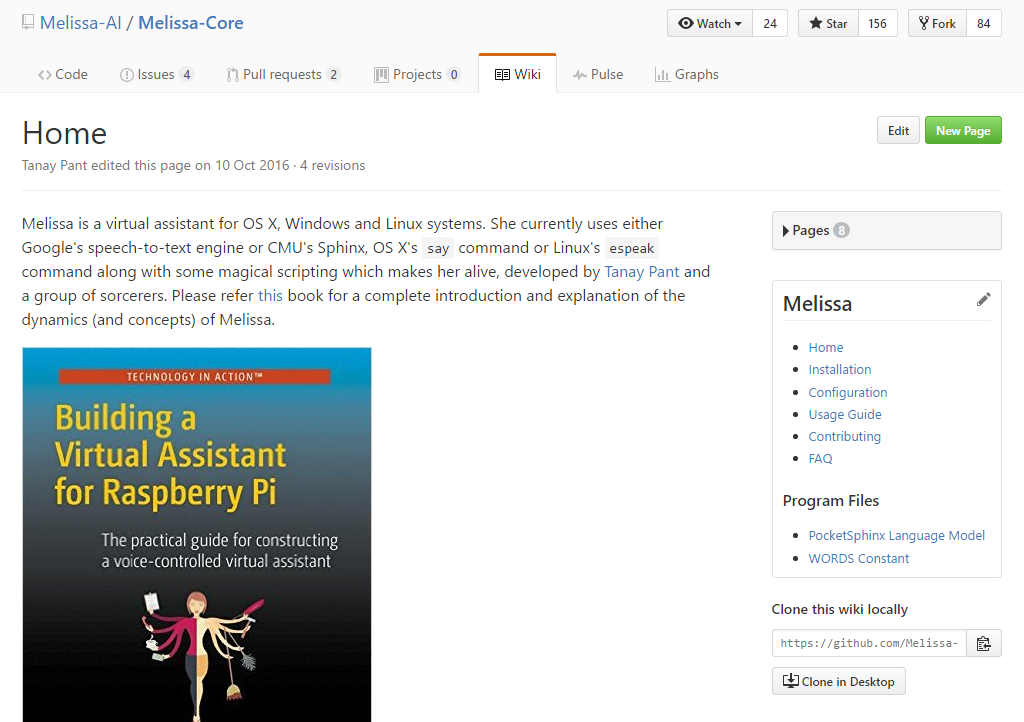Open the Home sidebar link
The height and width of the screenshot is (722, 1024).
point(825,347)
